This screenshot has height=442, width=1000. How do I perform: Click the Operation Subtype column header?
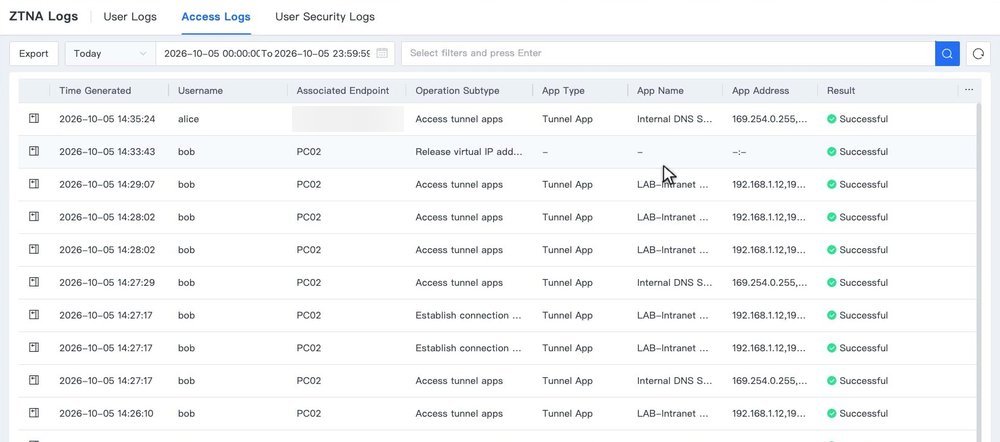click(x=457, y=91)
